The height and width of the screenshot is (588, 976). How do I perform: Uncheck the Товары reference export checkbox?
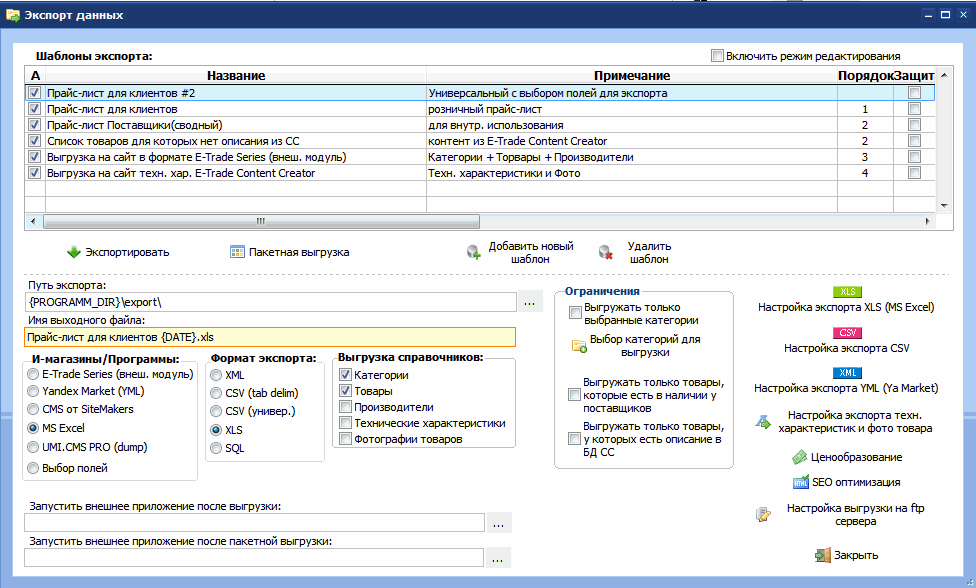345,391
